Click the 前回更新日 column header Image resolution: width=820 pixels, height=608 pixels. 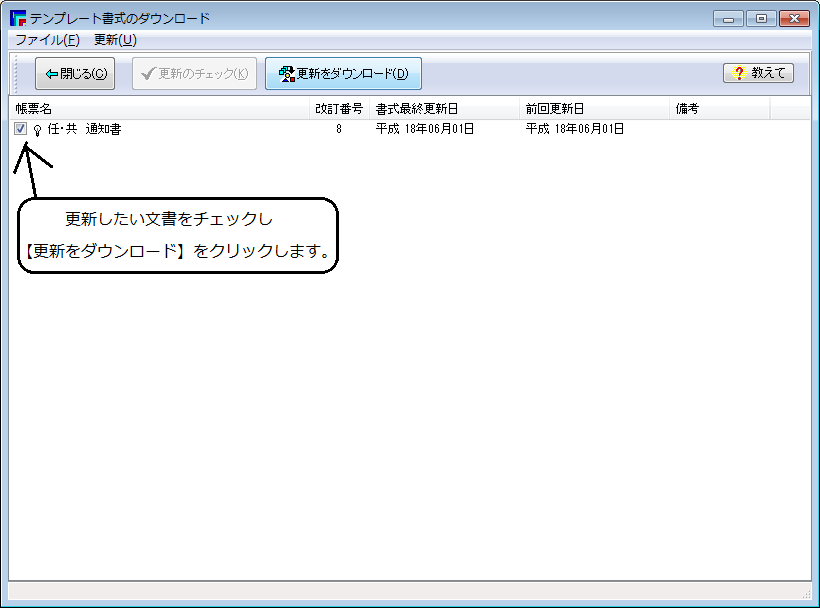tap(594, 108)
